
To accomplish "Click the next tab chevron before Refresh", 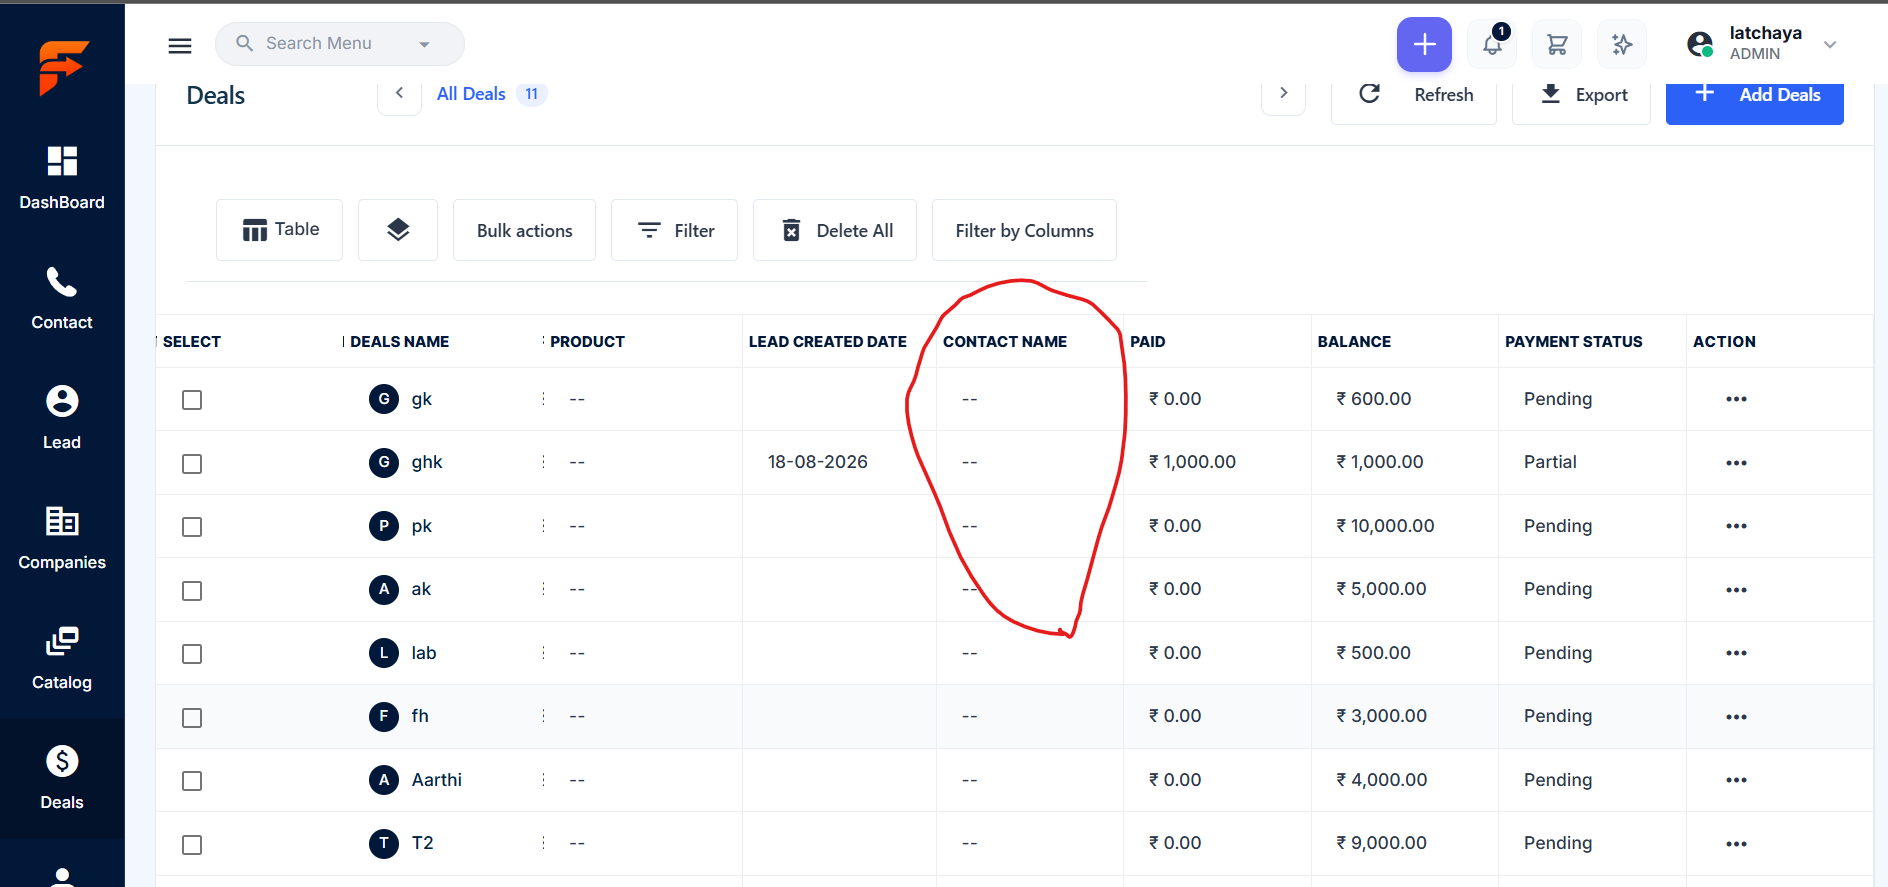I will pyautogui.click(x=1284, y=93).
